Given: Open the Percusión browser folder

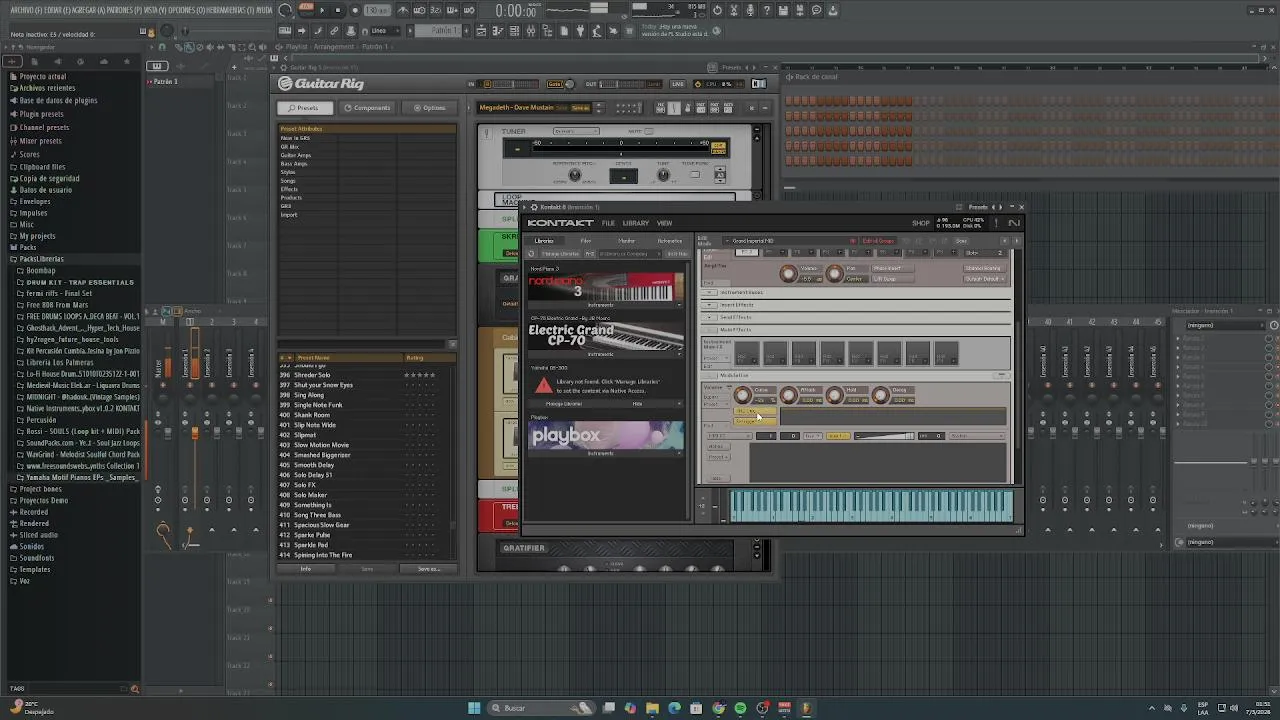Looking at the screenshot, I should point(41,420).
